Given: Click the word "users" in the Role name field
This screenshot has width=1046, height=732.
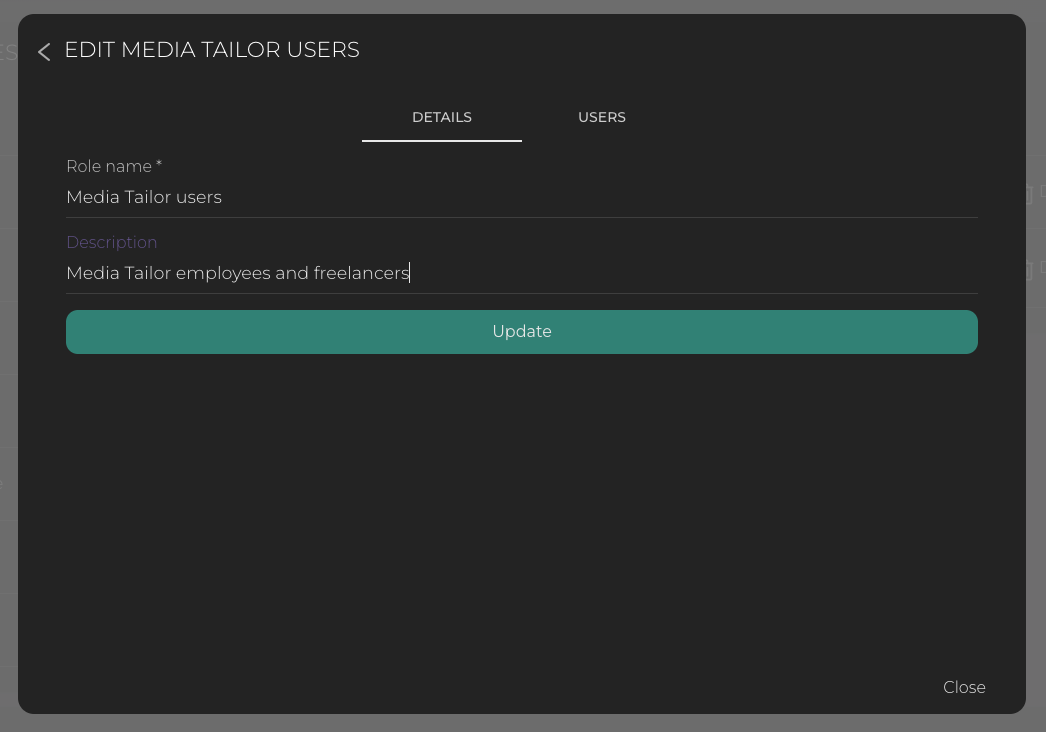Looking at the screenshot, I should (199, 197).
